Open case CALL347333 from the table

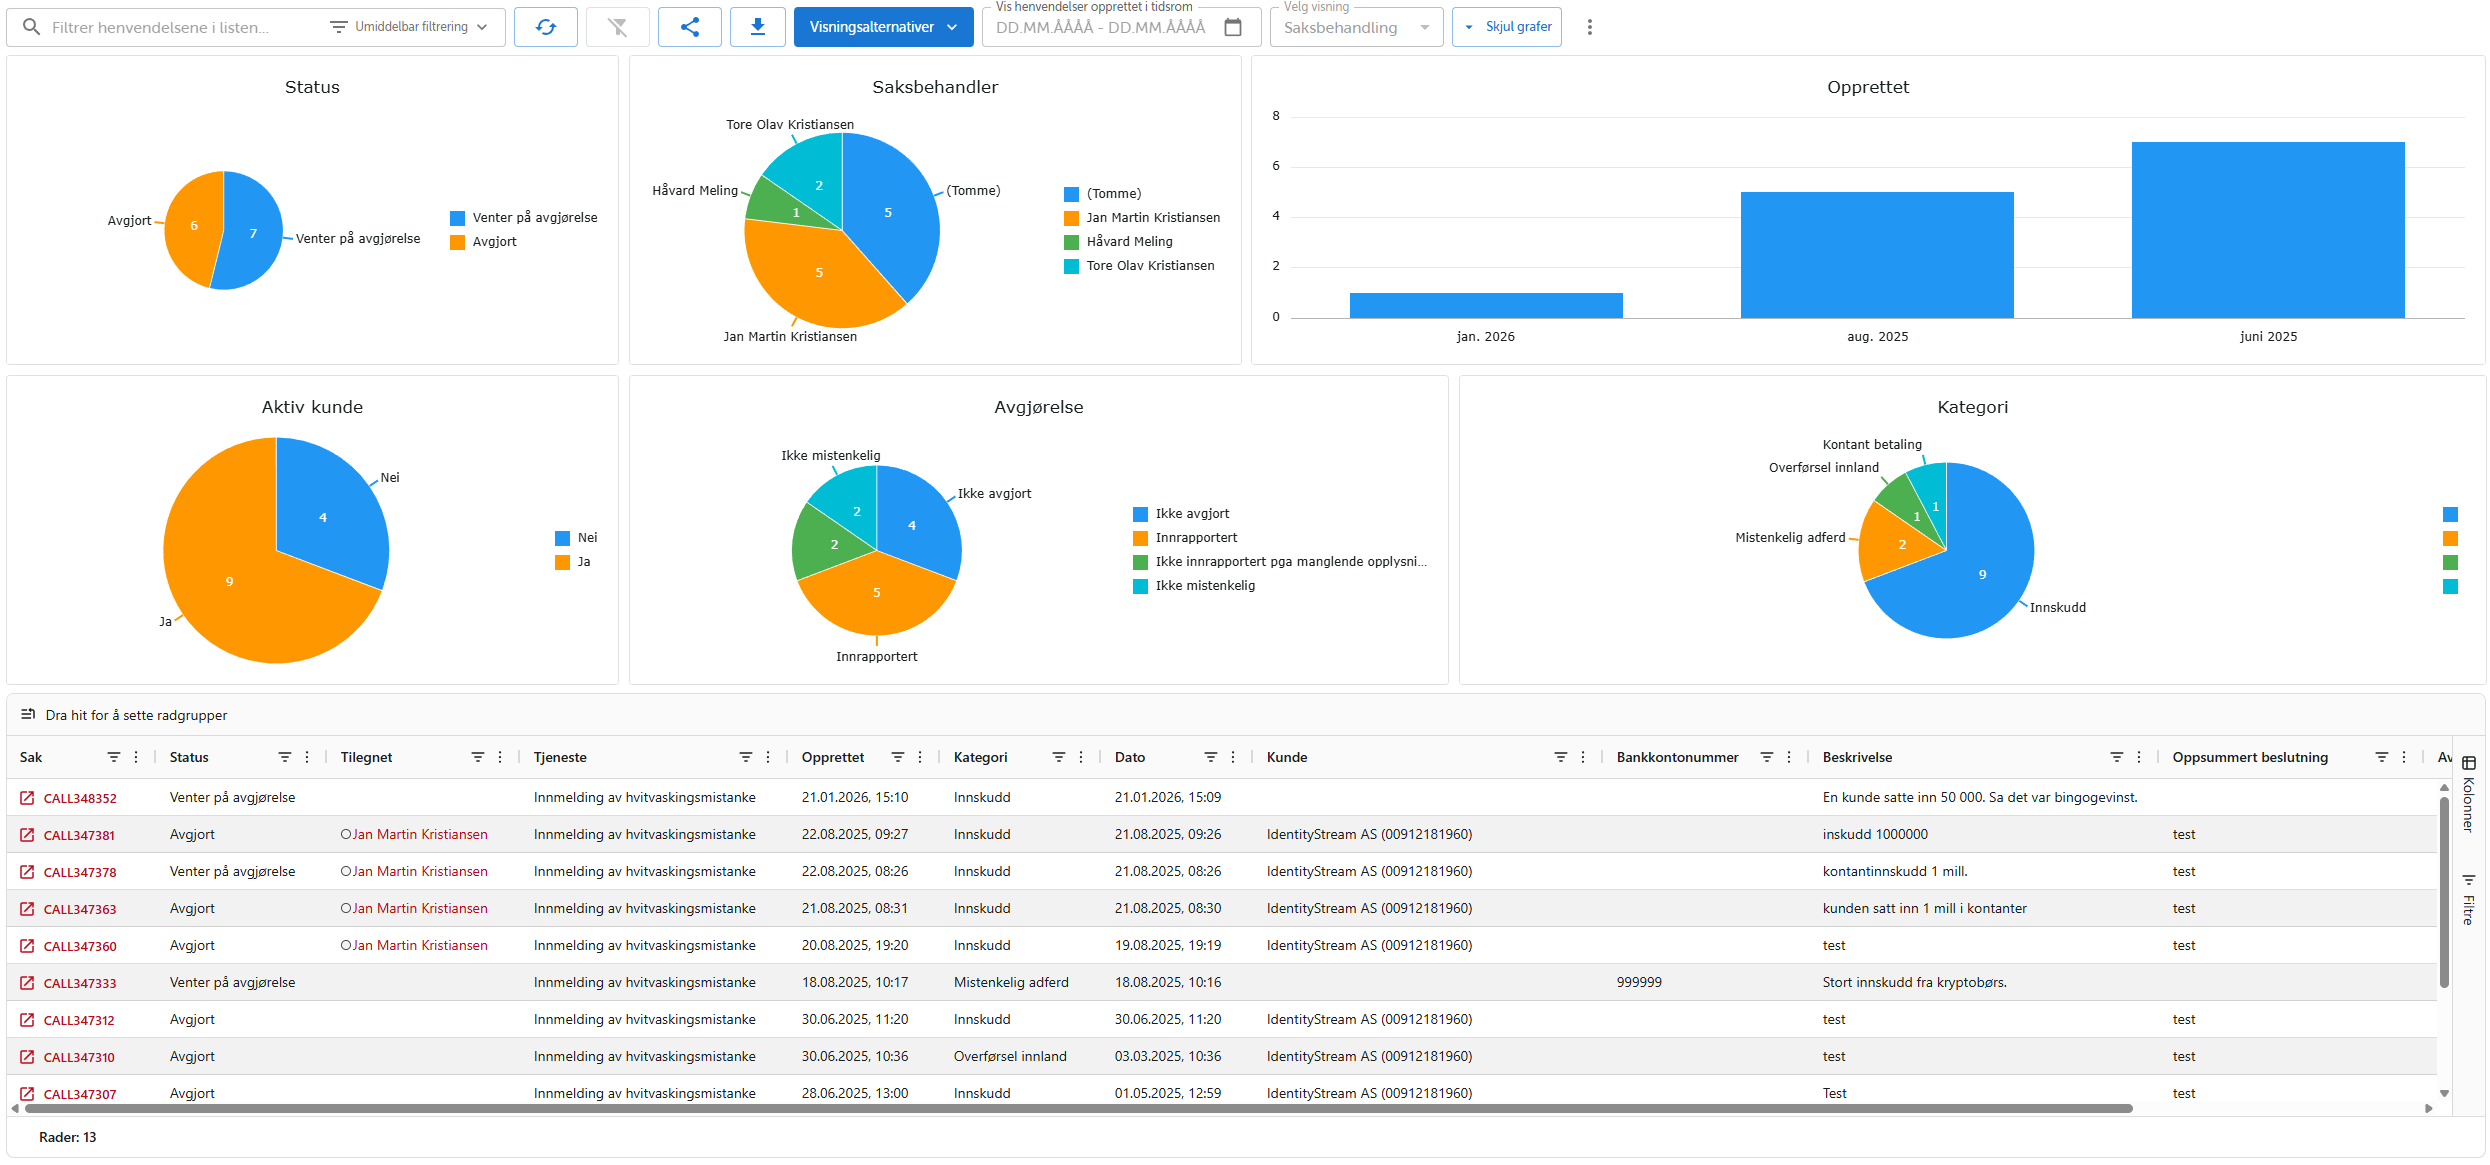(78, 982)
